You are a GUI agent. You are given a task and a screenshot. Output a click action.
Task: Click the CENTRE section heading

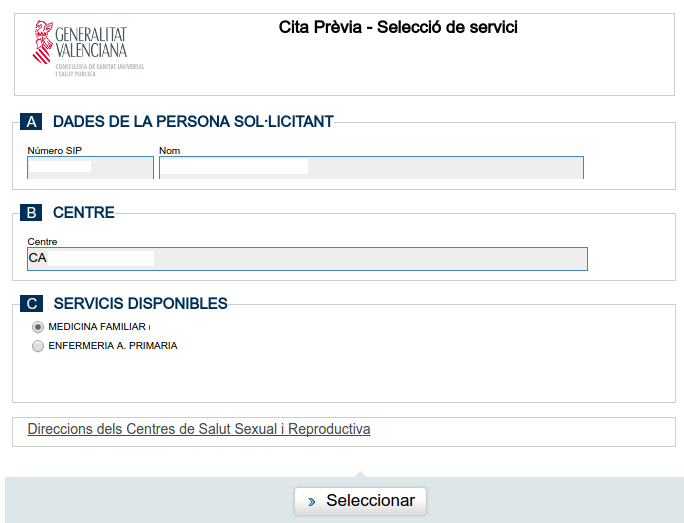(x=84, y=212)
